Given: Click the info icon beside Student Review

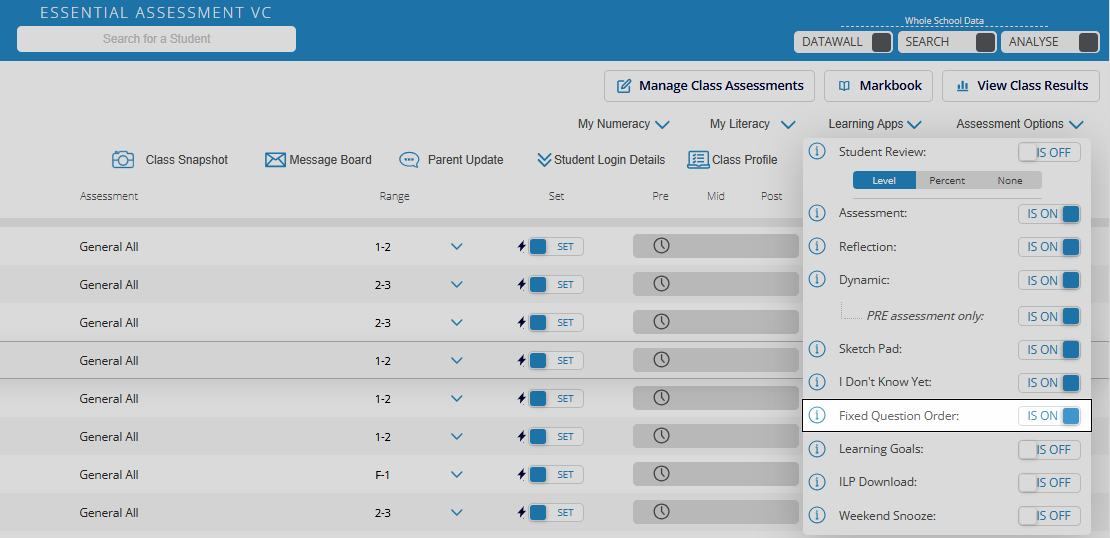Looking at the screenshot, I should pyautogui.click(x=817, y=152).
